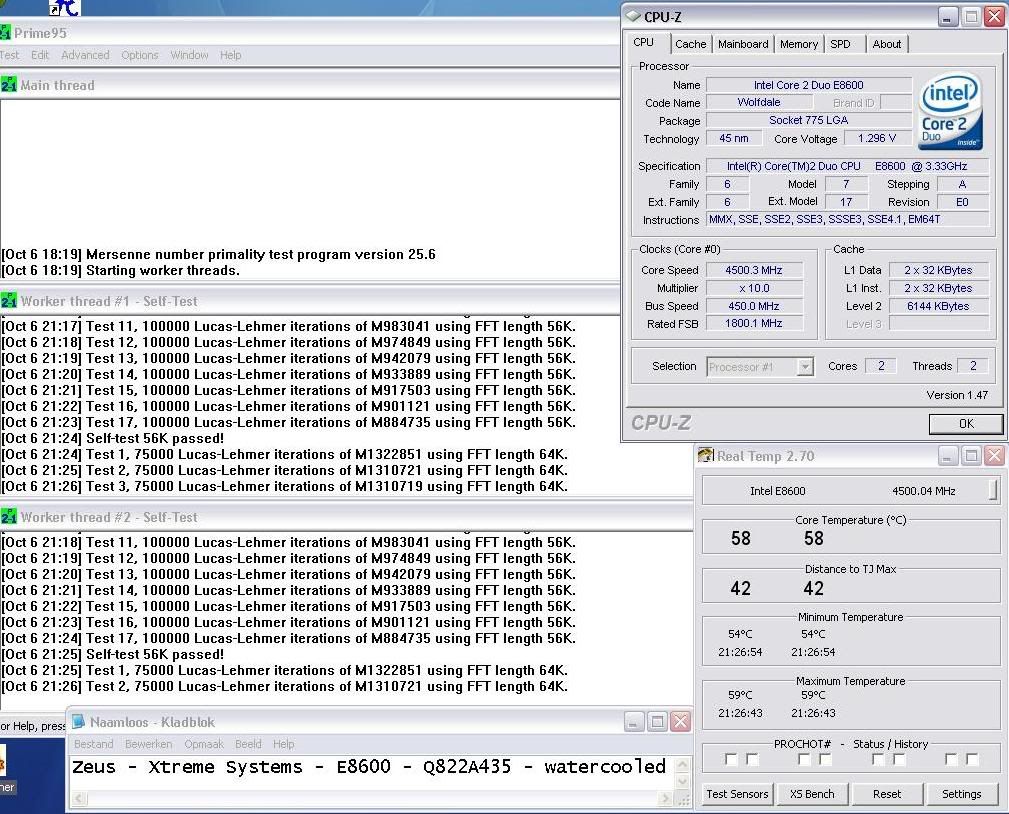Click the Bus Speed value 450.0 MHz
1009x814 pixels.
[754, 306]
